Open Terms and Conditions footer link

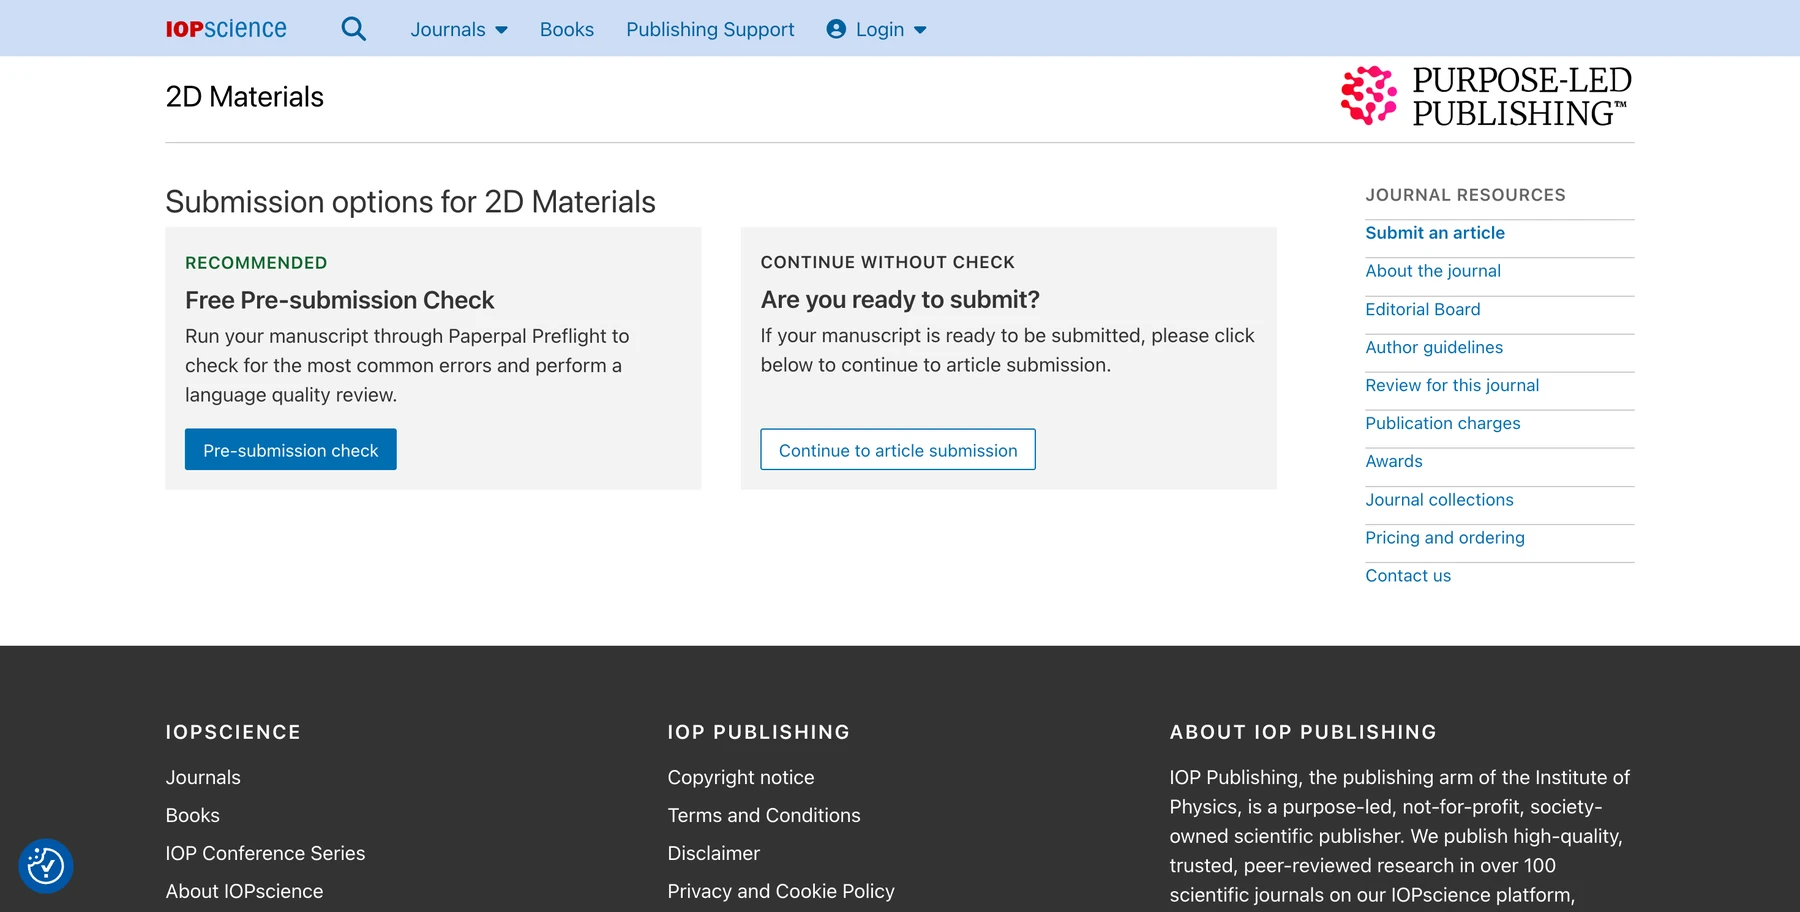coord(764,815)
